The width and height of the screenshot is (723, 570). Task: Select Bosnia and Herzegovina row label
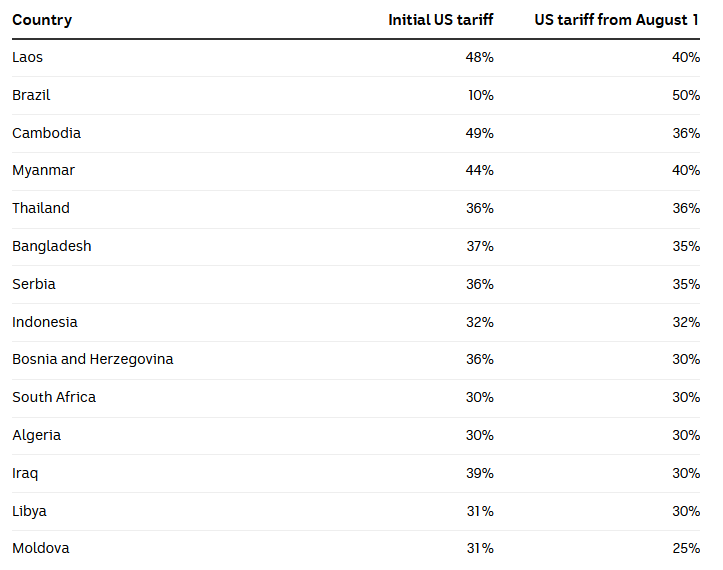click(93, 359)
